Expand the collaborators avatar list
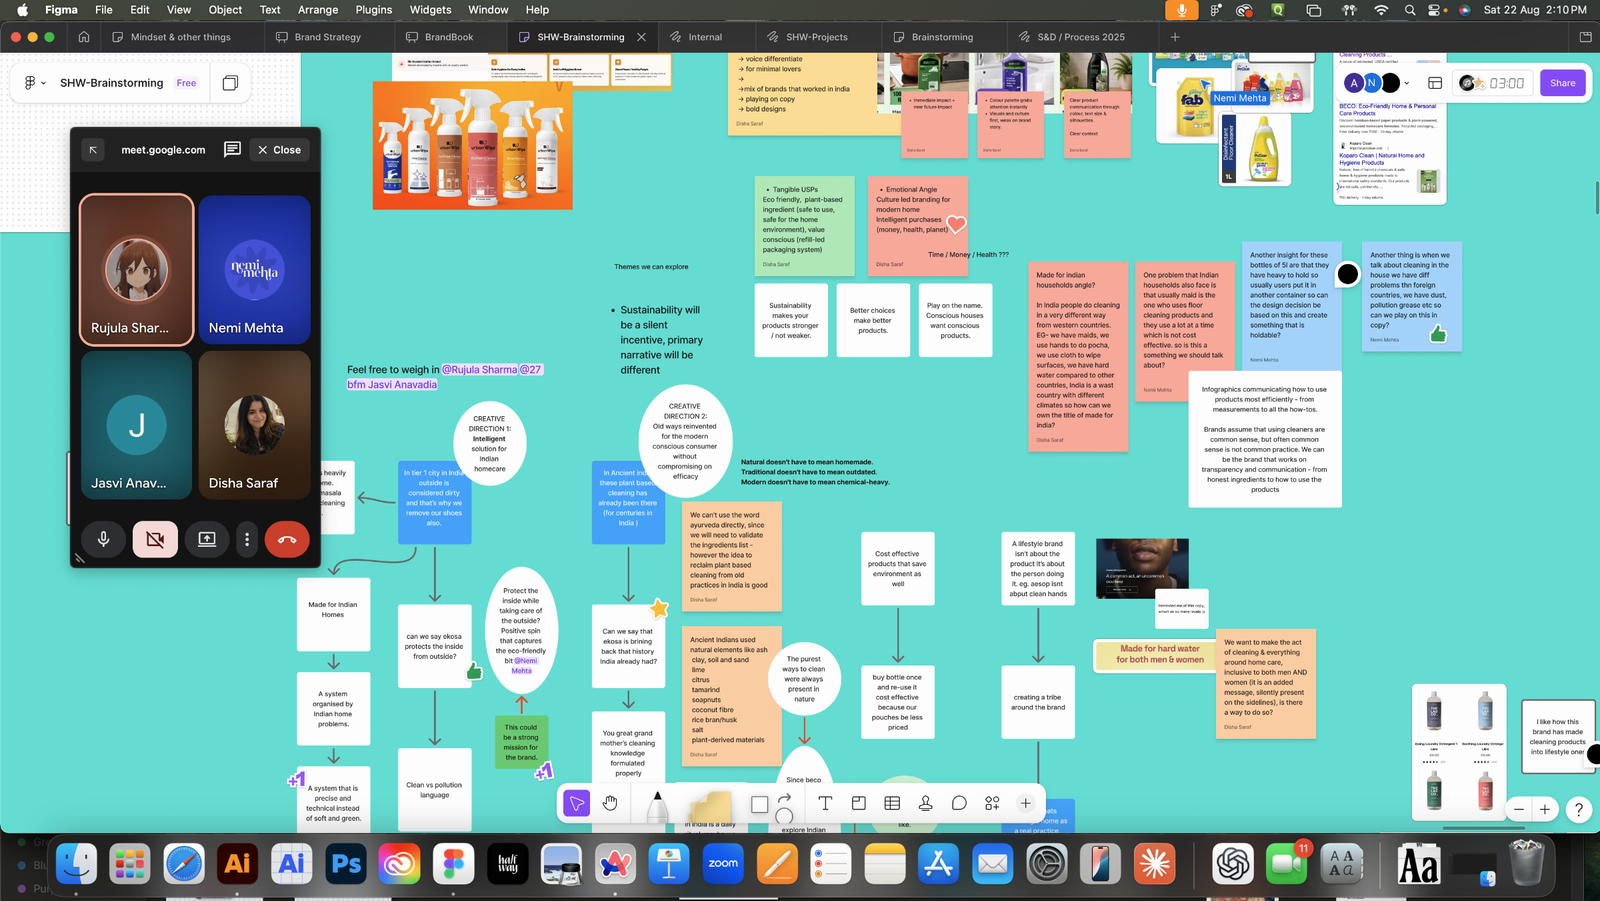 pos(1407,83)
